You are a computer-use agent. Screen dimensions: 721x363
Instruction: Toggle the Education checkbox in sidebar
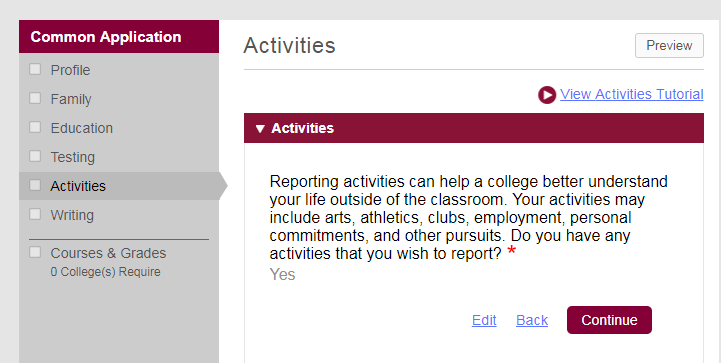point(35,127)
